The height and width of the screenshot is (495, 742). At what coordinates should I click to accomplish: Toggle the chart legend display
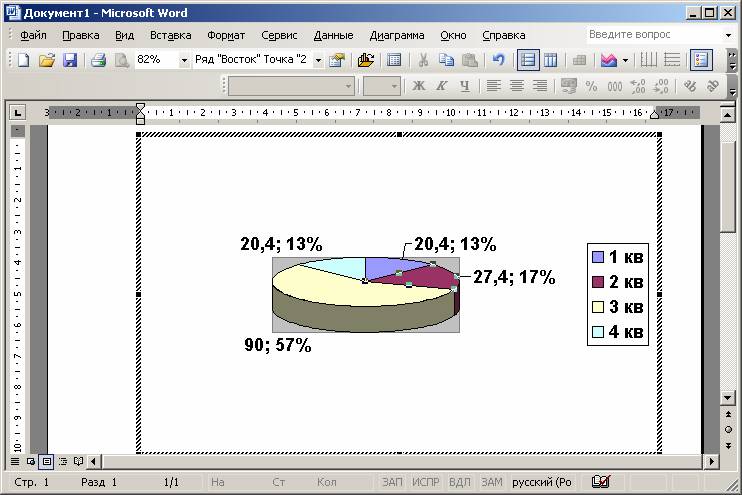pyautogui.click(x=701, y=60)
